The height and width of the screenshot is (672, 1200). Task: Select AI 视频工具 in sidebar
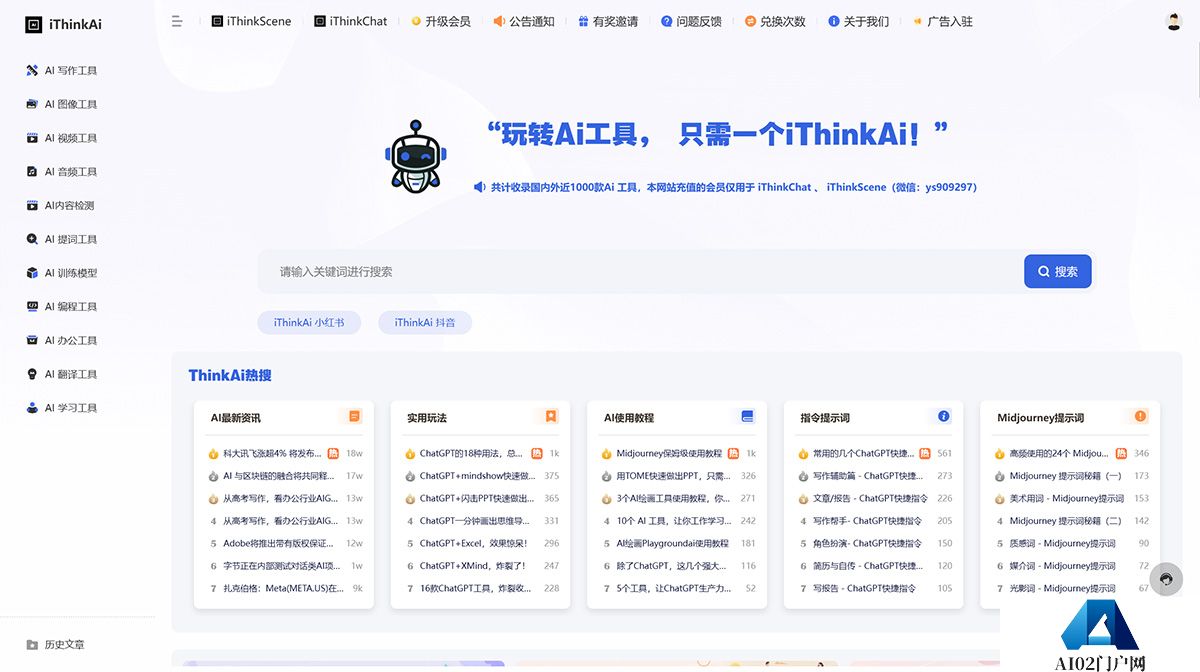coord(63,138)
